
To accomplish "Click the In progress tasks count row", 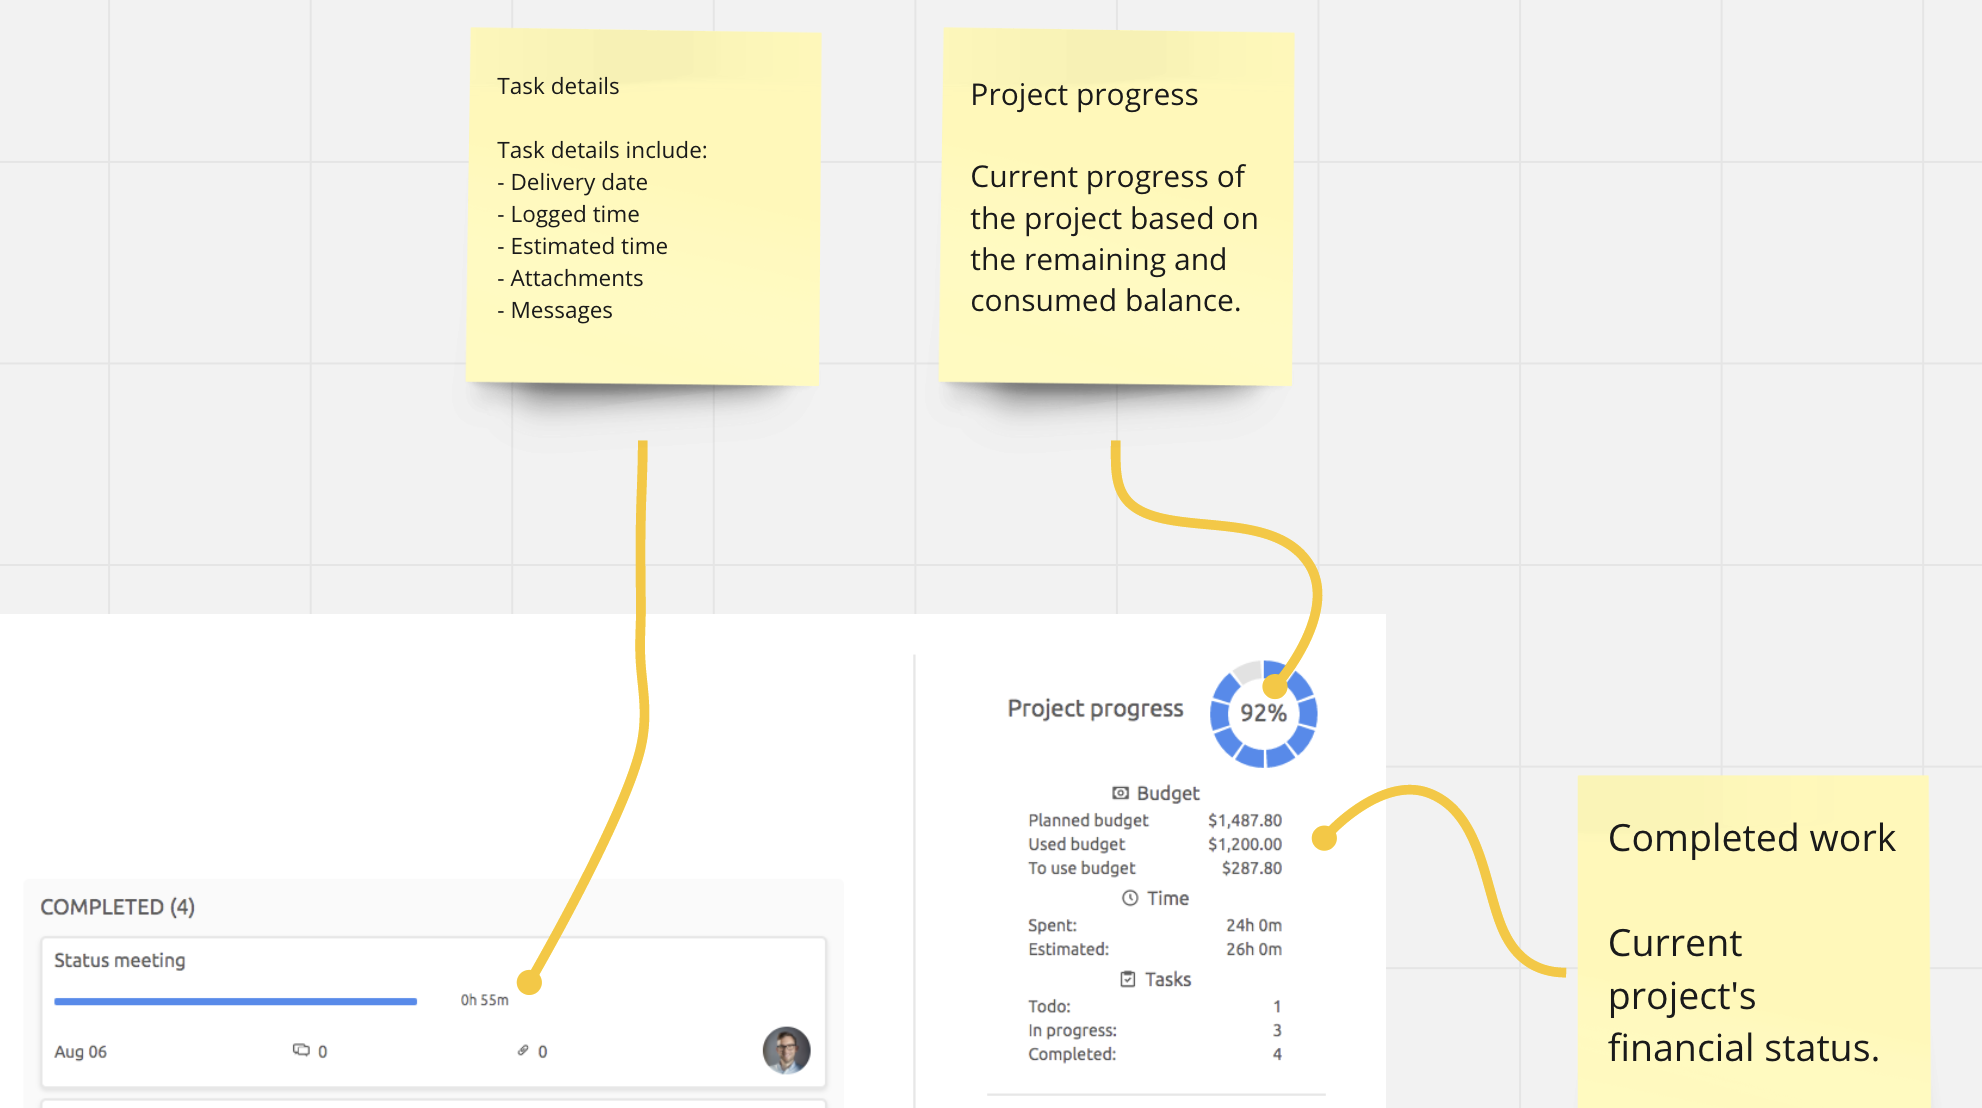I will [x=1154, y=1030].
